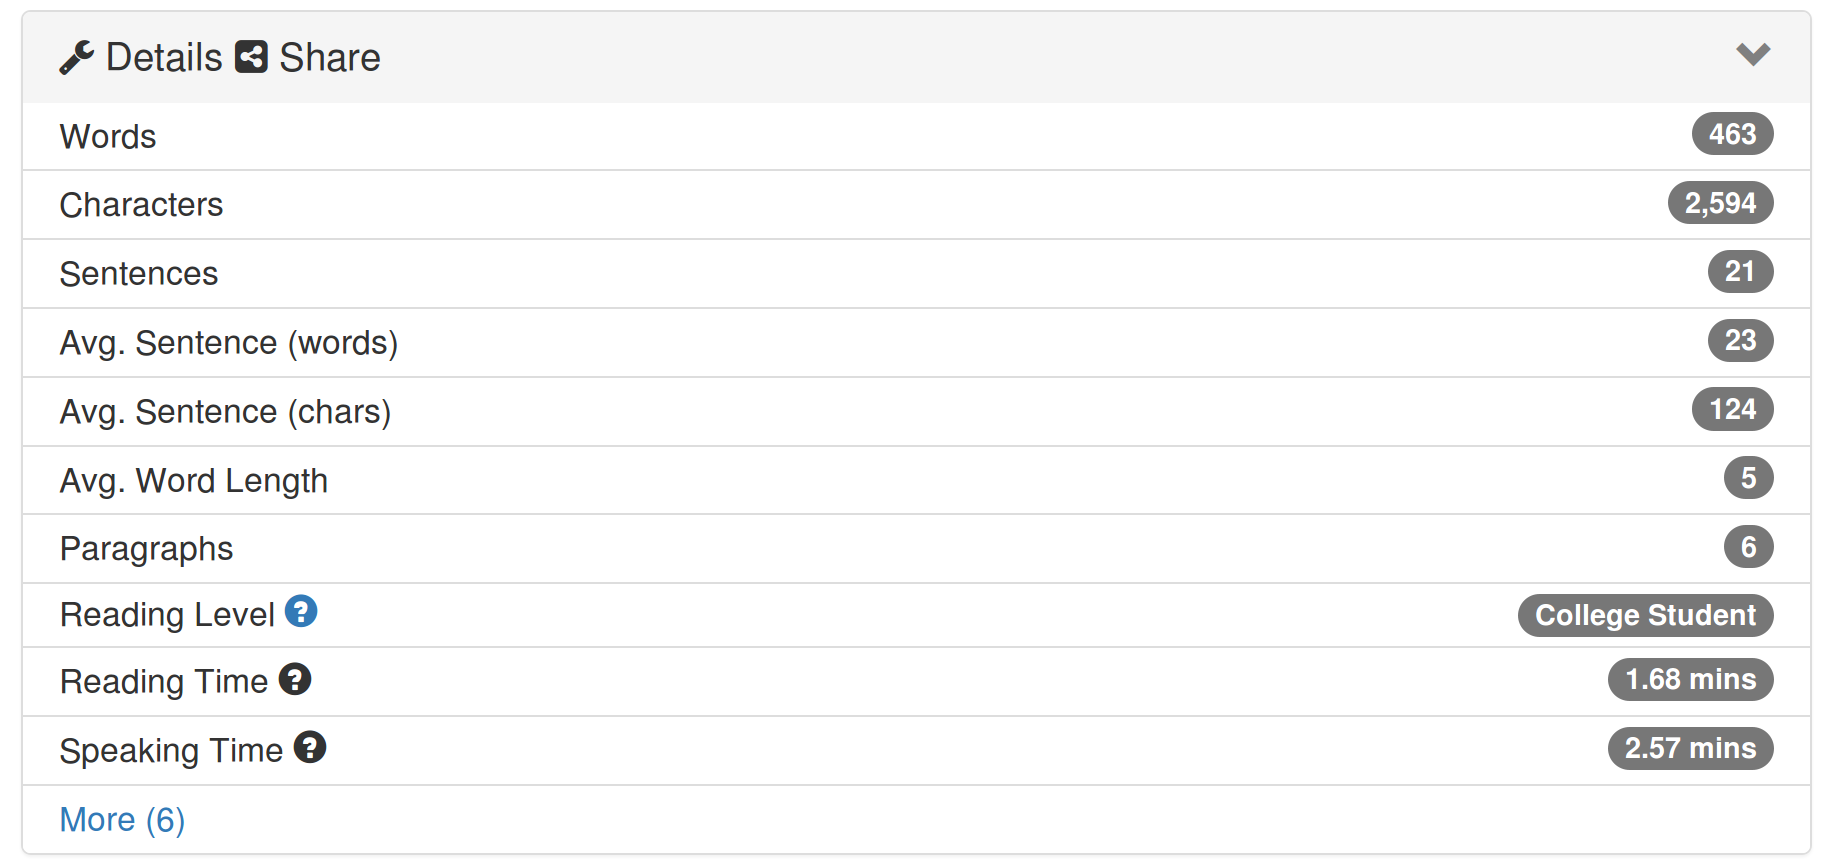
Task: Click the 1.68 mins reading time badge
Action: pos(1691,679)
